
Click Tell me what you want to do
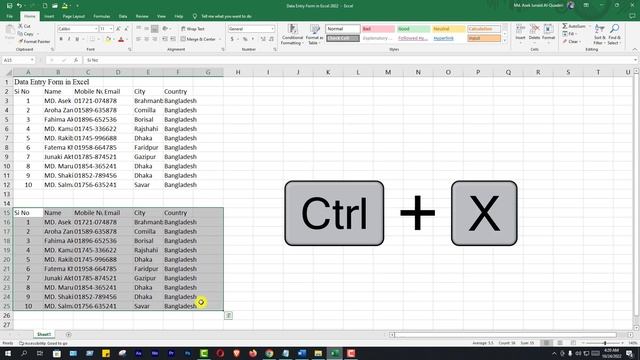click(226, 16)
